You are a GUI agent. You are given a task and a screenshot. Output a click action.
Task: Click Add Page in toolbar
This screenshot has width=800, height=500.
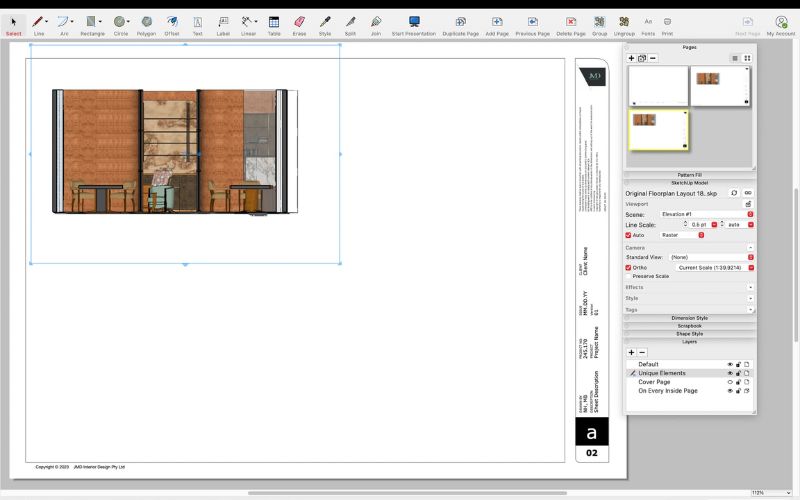(497, 25)
